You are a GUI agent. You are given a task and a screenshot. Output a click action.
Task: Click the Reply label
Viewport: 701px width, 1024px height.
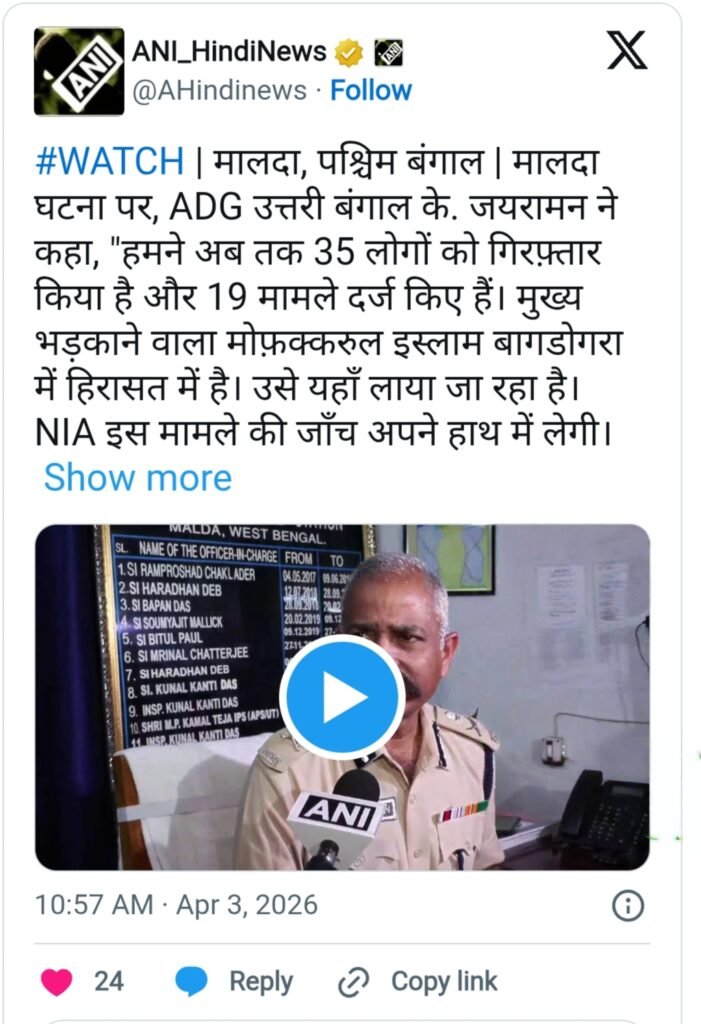pyautogui.click(x=261, y=982)
